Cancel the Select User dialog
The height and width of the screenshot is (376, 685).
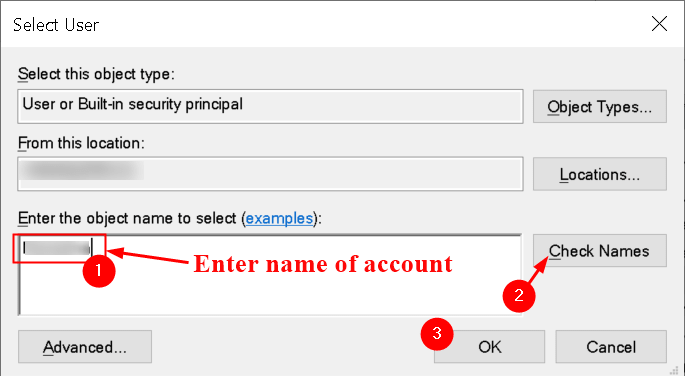click(x=611, y=347)
